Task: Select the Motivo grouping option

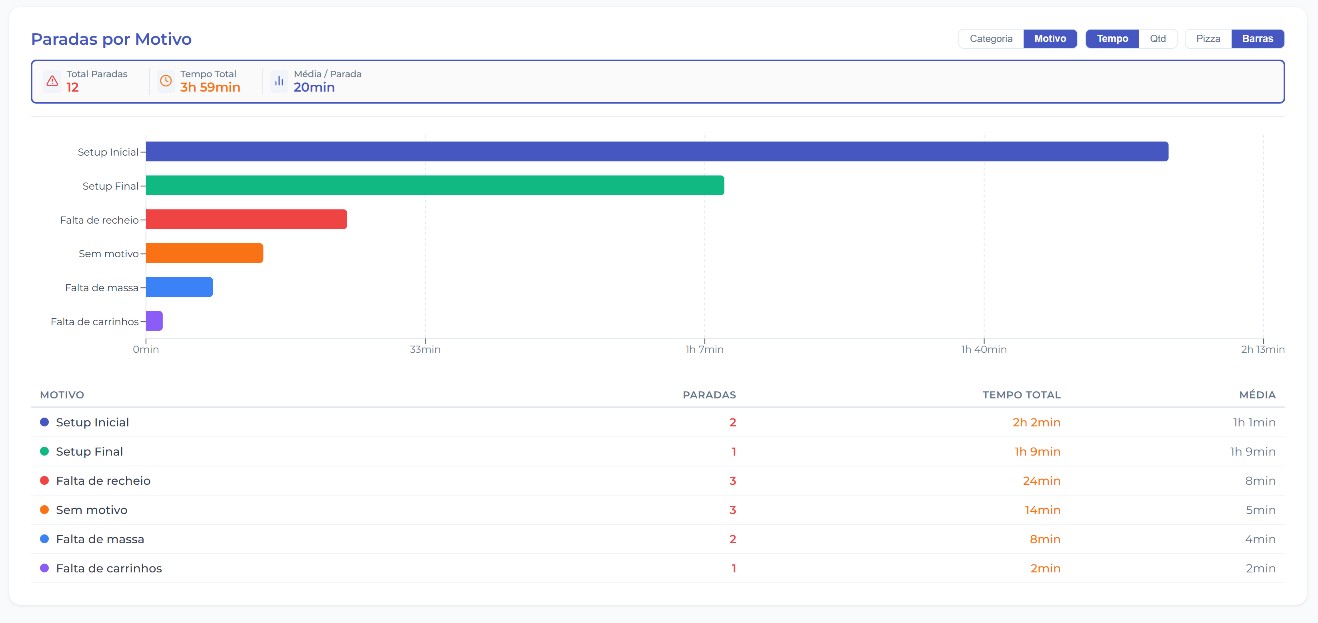Action: (x=1050, y=39)
